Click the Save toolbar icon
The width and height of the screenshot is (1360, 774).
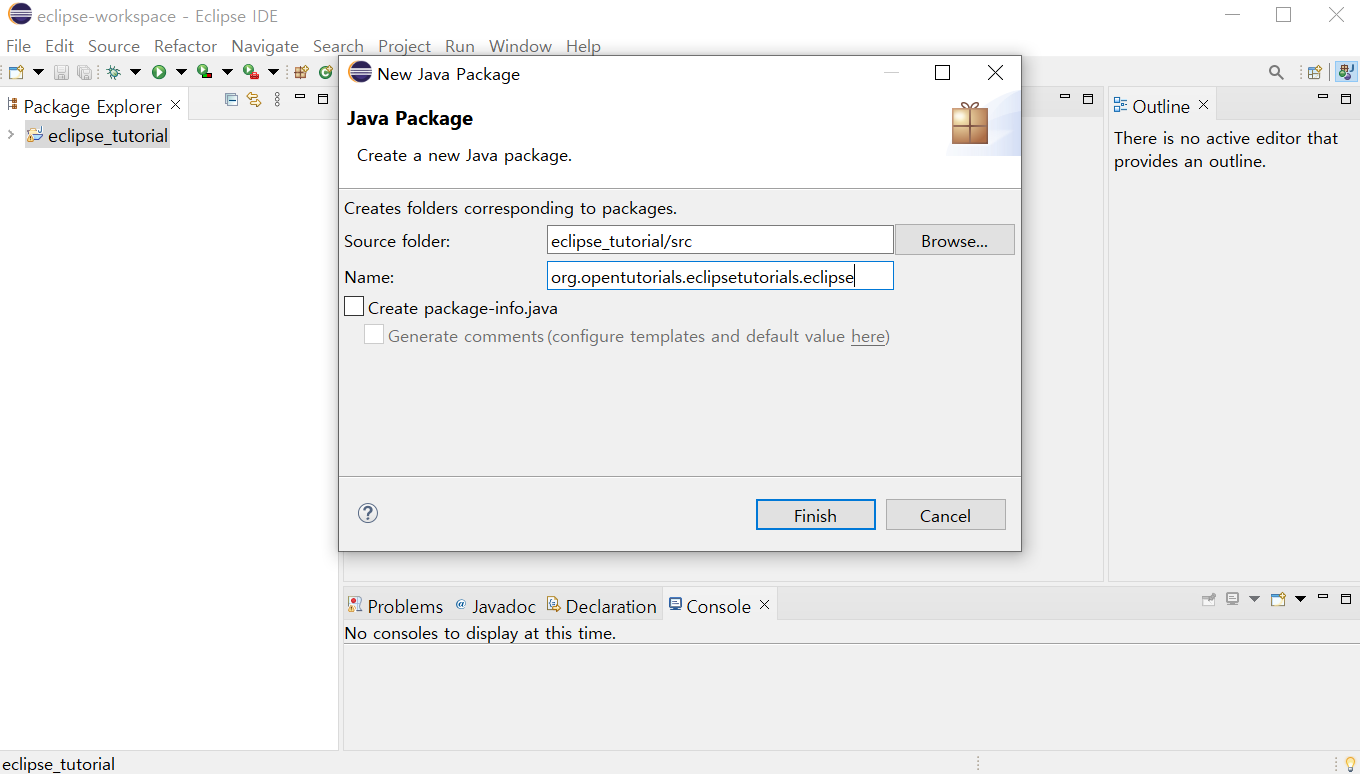click(61, 72)
